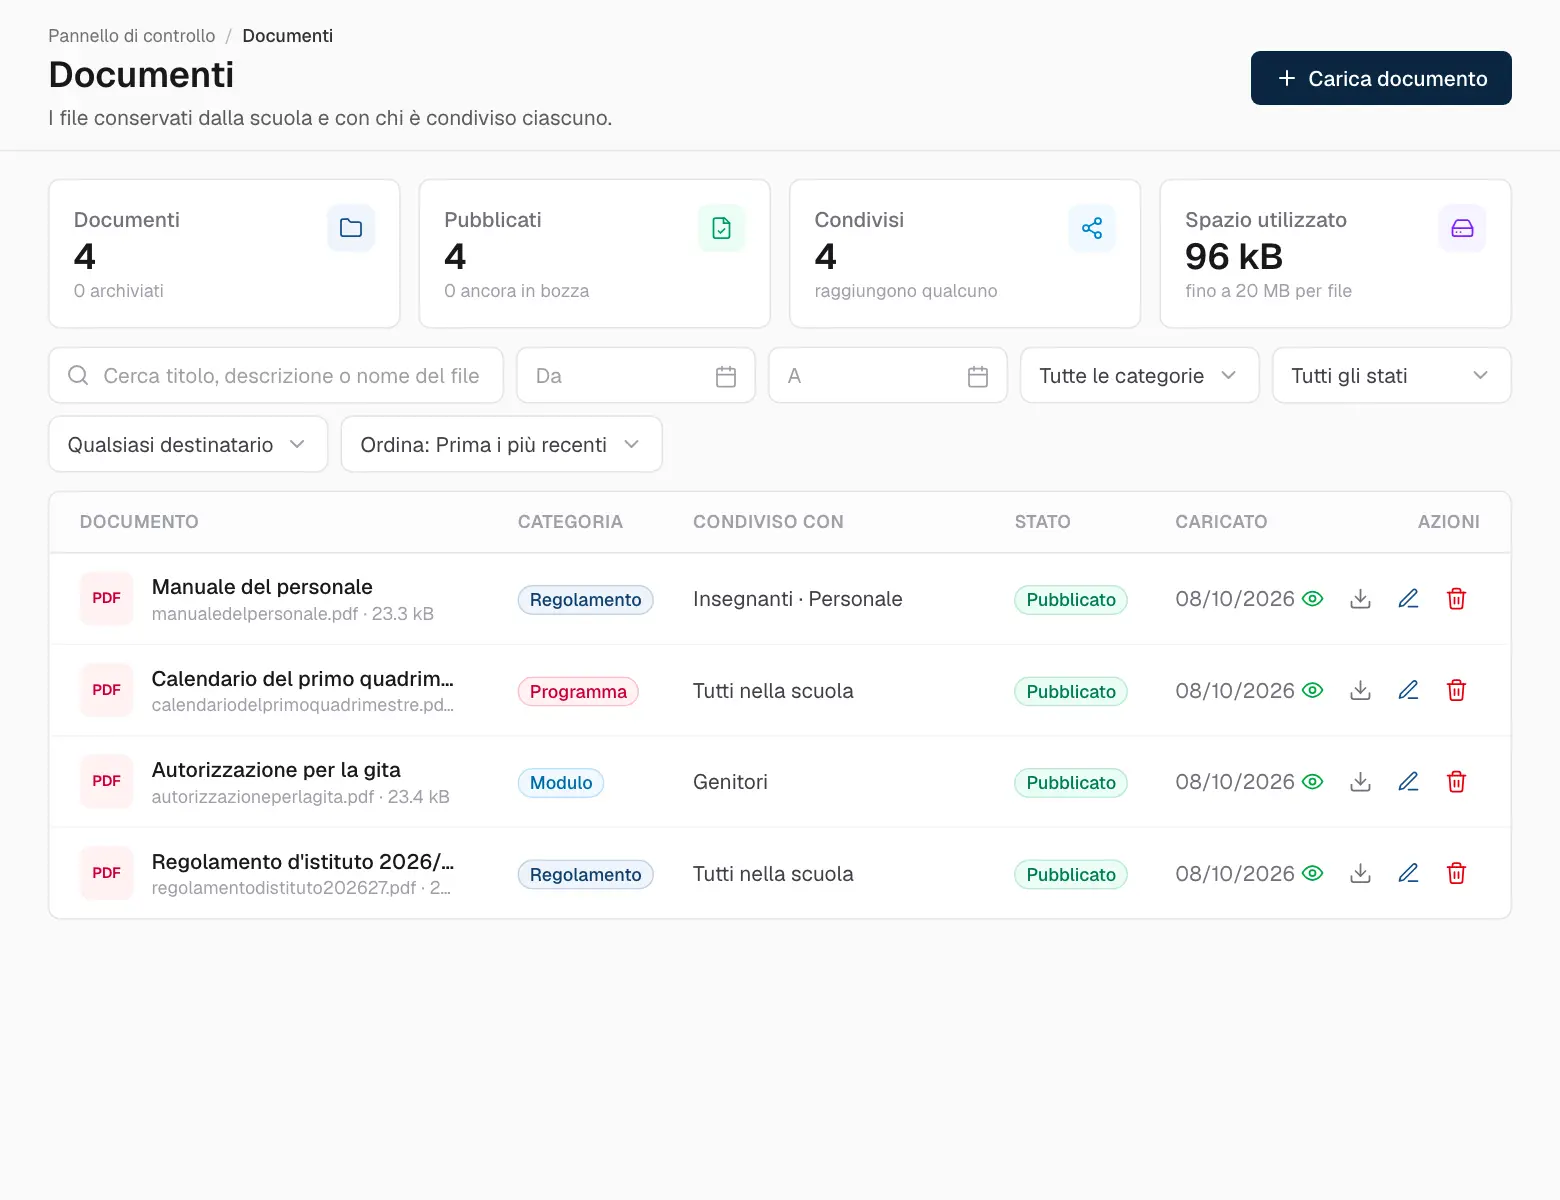Image resolution: width=1560 pixels, height=1200 pixels.
Task: Edit Autorizzazione per la gita document
Action: click(1408, 782)
